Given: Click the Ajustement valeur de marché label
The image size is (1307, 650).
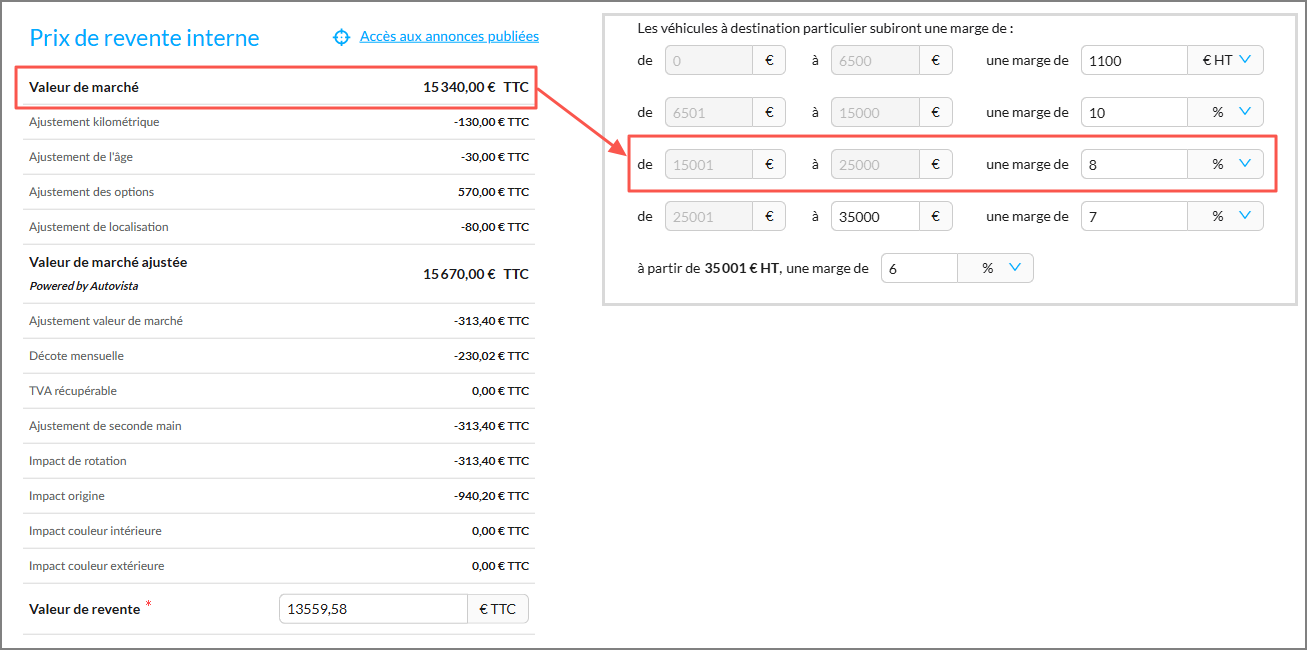Looking at the screenshot, I should pyautogui.click(x=106, y=321).
